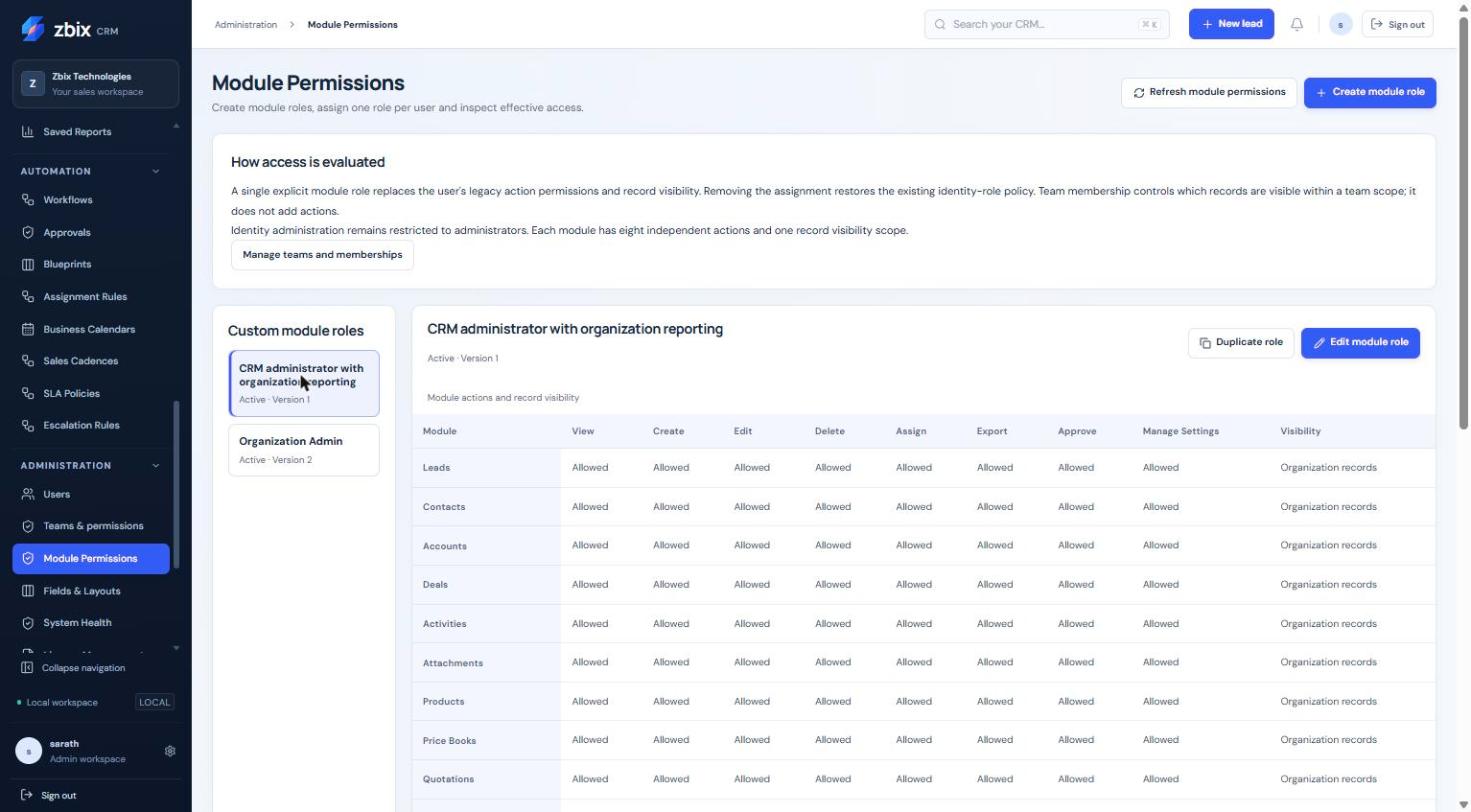Image resolution: width=1471 pixels, height=812 pixels.
Task: Open Fields & Layouts in the sidebar
Action: [x=90, y=591]
